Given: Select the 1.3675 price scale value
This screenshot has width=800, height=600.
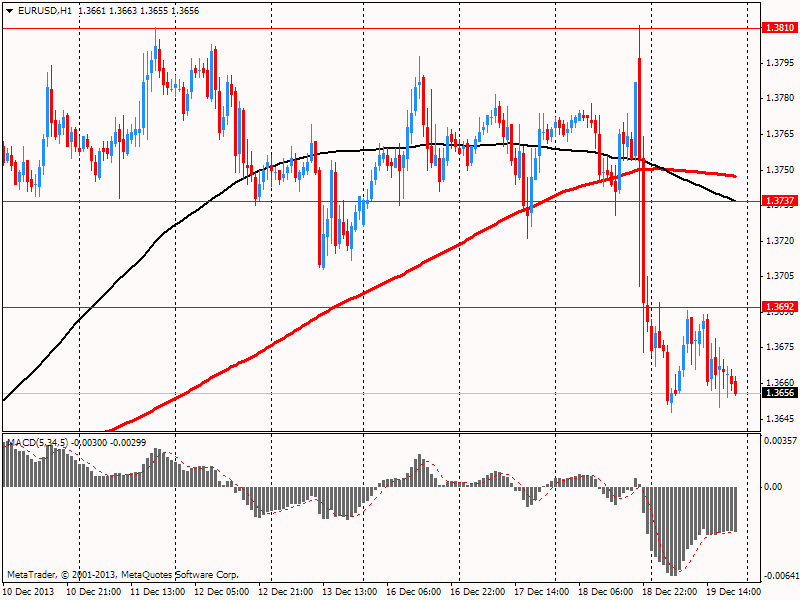Looking at the screenshot, I should [780, 347].
